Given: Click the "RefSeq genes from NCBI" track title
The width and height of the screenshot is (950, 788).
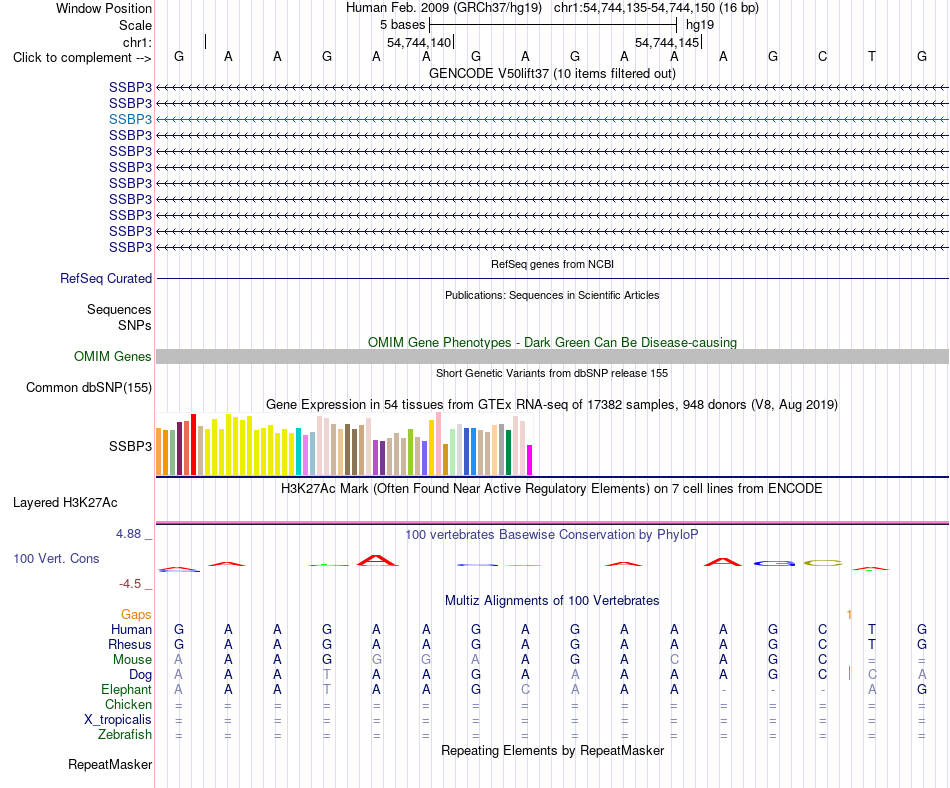Looking at the screenshot, I should click(x=552, y=264).
